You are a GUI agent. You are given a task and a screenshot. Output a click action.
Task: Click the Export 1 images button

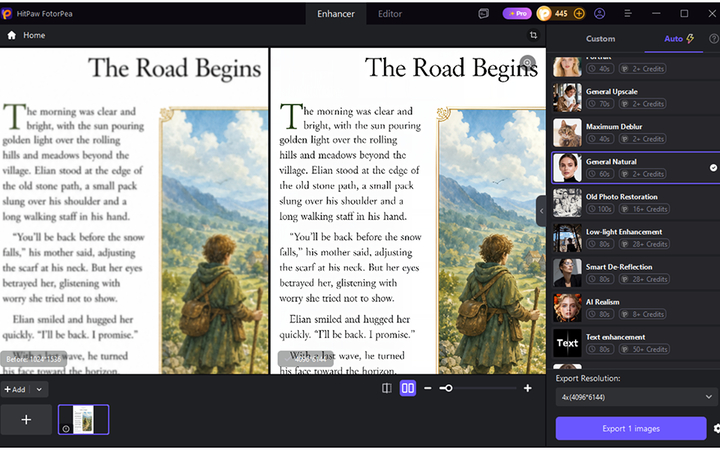pyautogui.click(x=631, y=428)
